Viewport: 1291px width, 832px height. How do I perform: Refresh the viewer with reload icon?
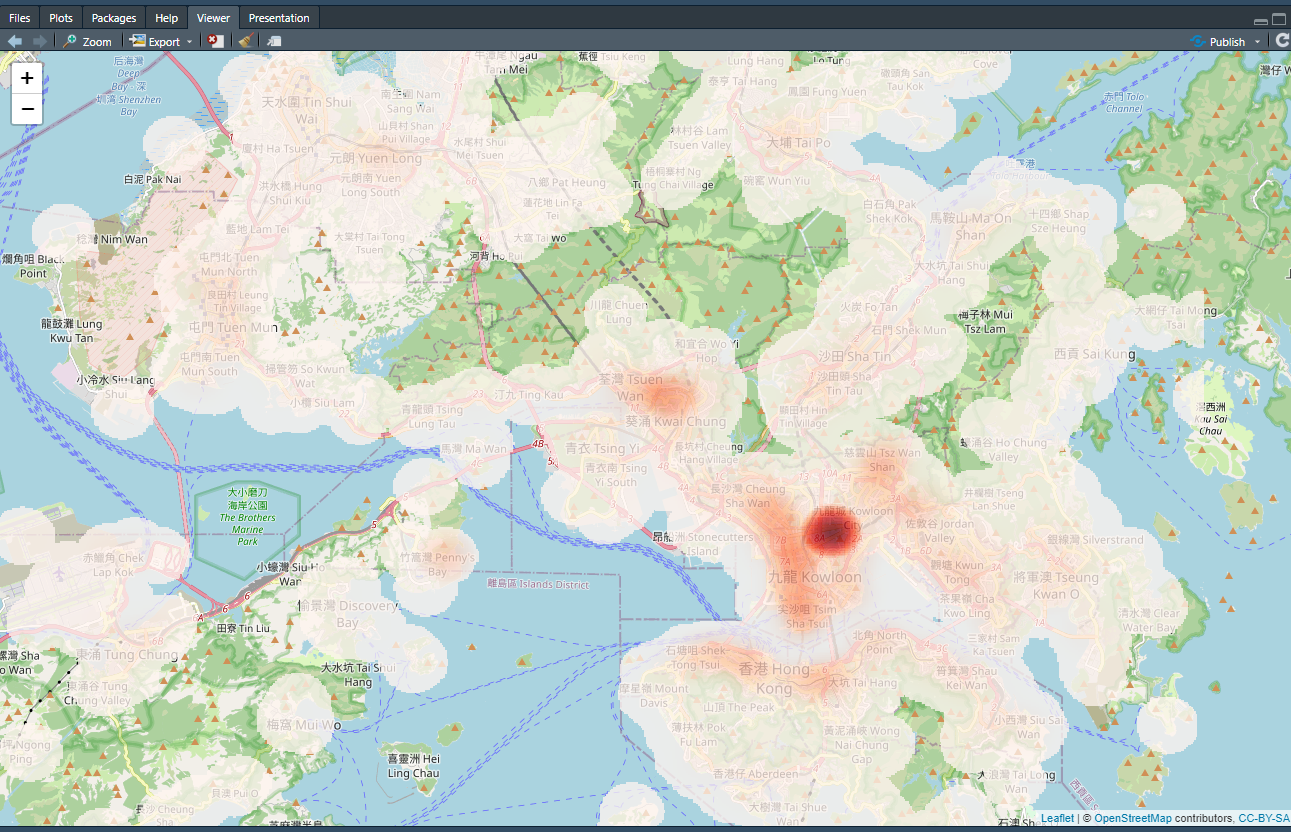(1282, 41)
